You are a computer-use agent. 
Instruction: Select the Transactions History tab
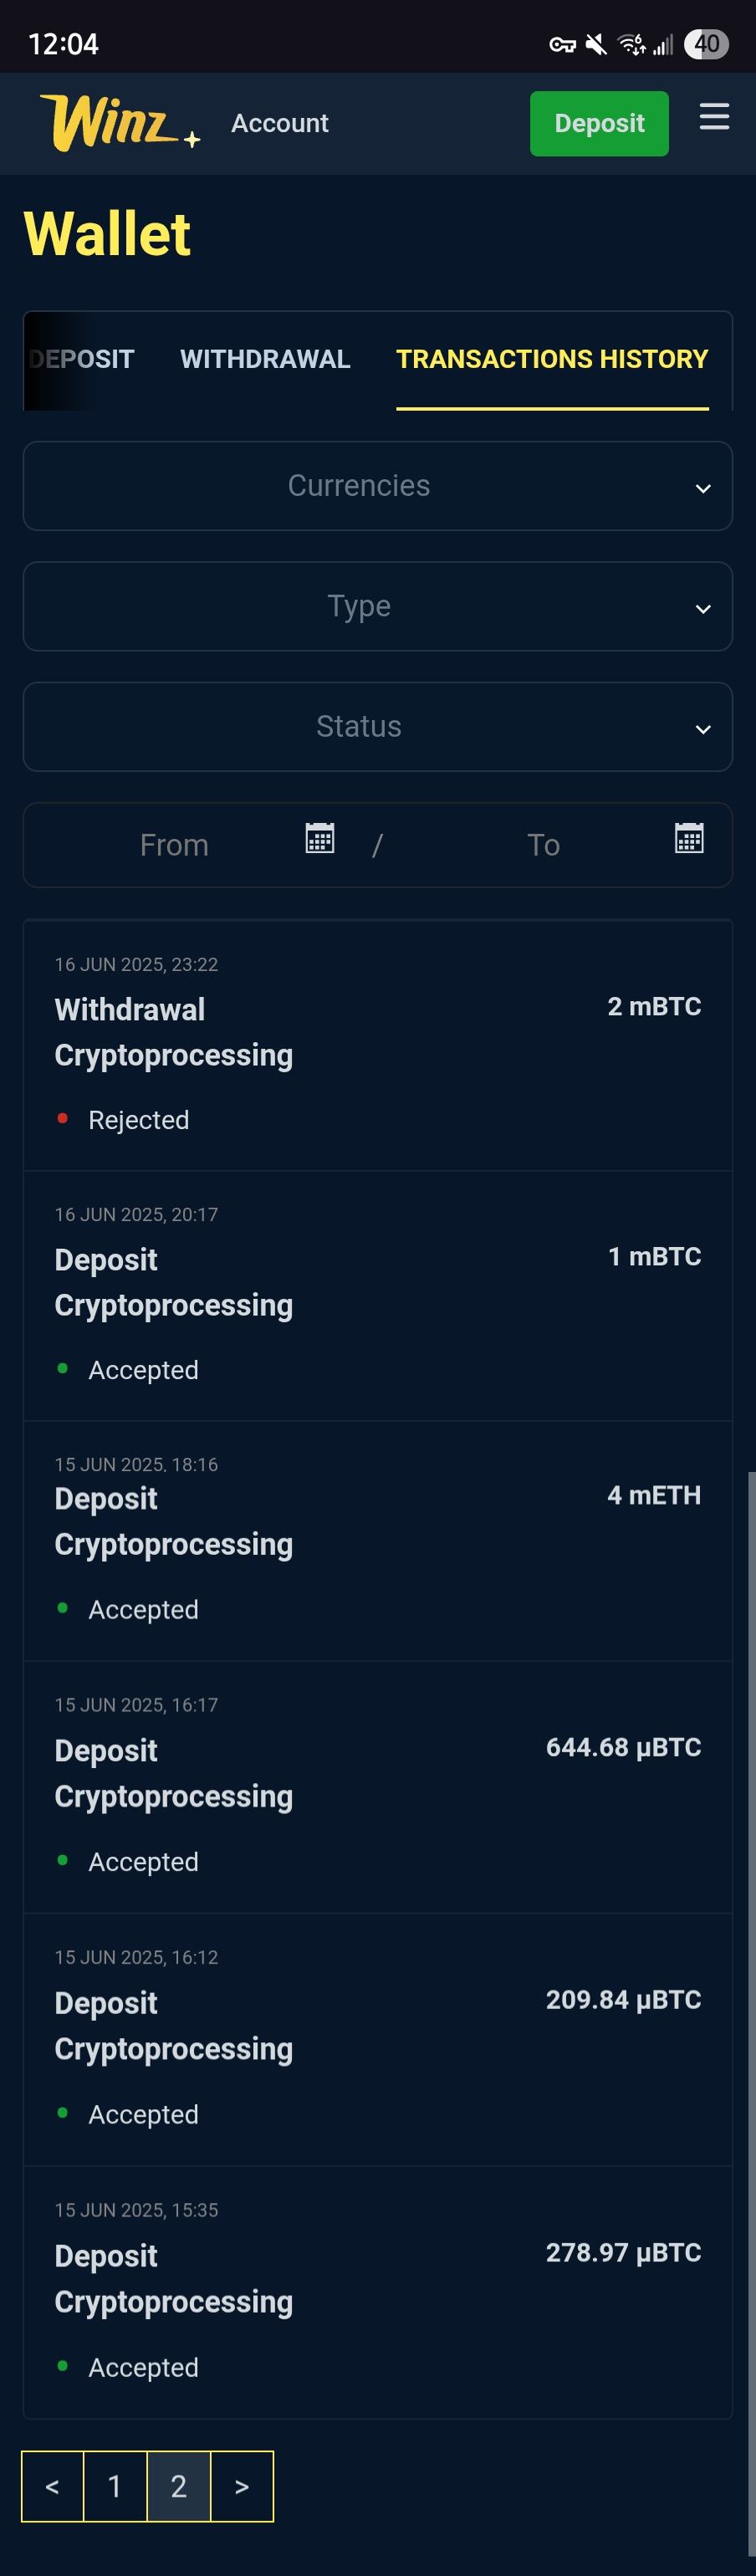[552, 359]
